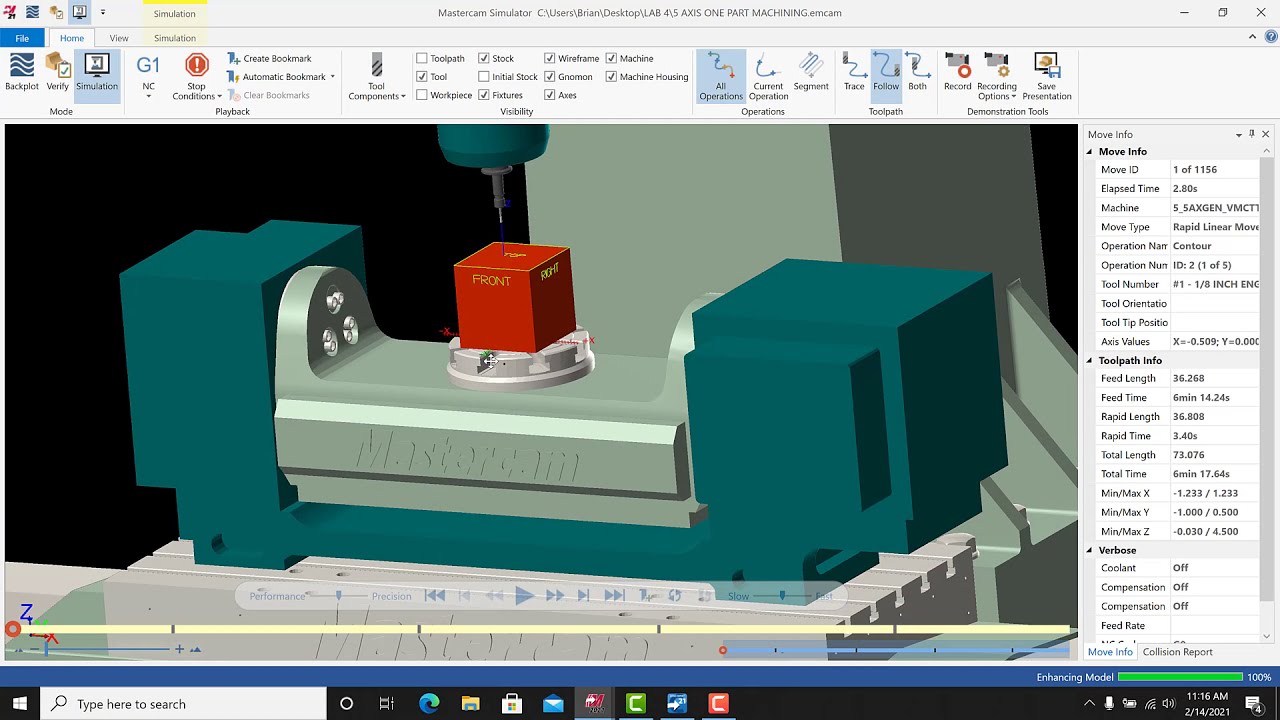This screenshot has width=1280, height=720.
Task: Click the fast forward playback button
Action: coord(555,596)
